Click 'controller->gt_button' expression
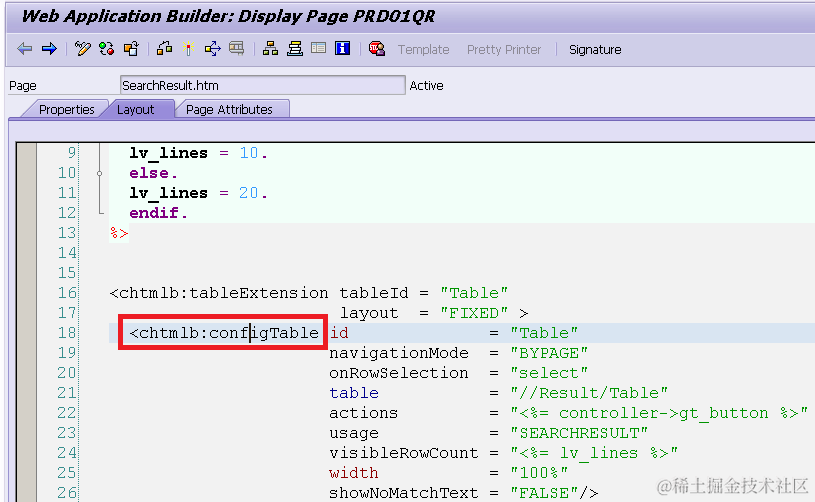This screenshot has height=502, width=815. pos(663,413)
